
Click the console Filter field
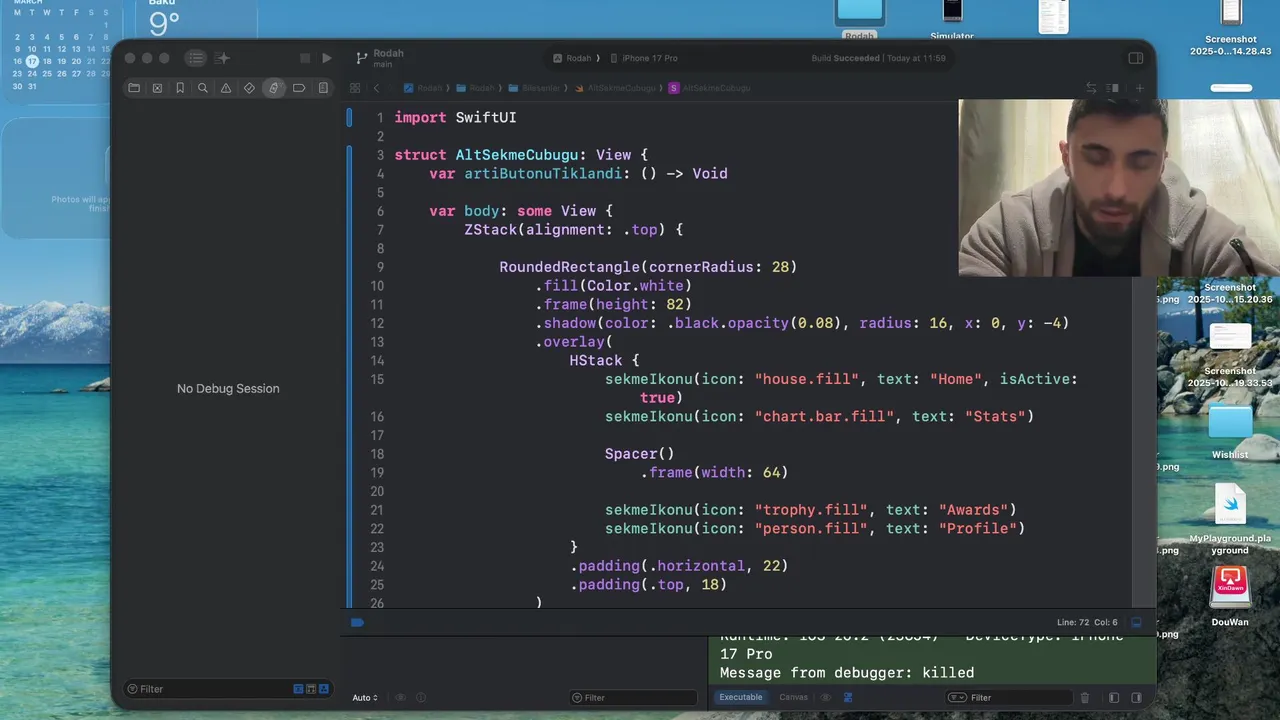1008,698
